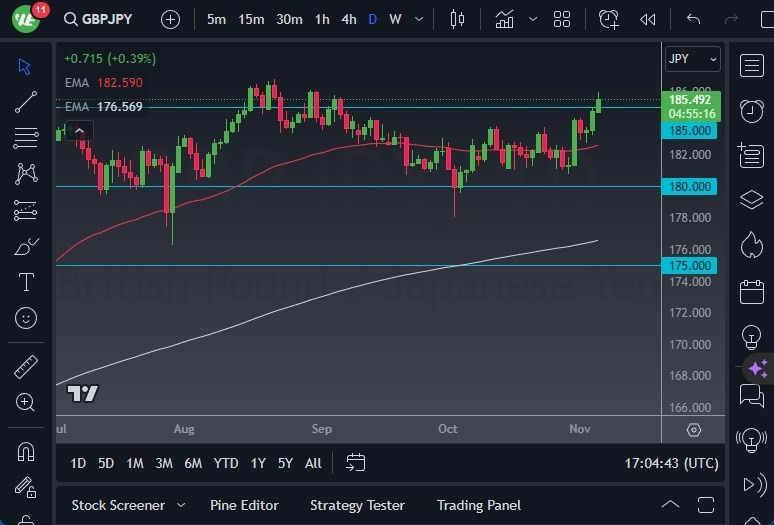The height and width of the screenshot is (525, 774).
Task: Set date range to All
Action: pos(313,463)
